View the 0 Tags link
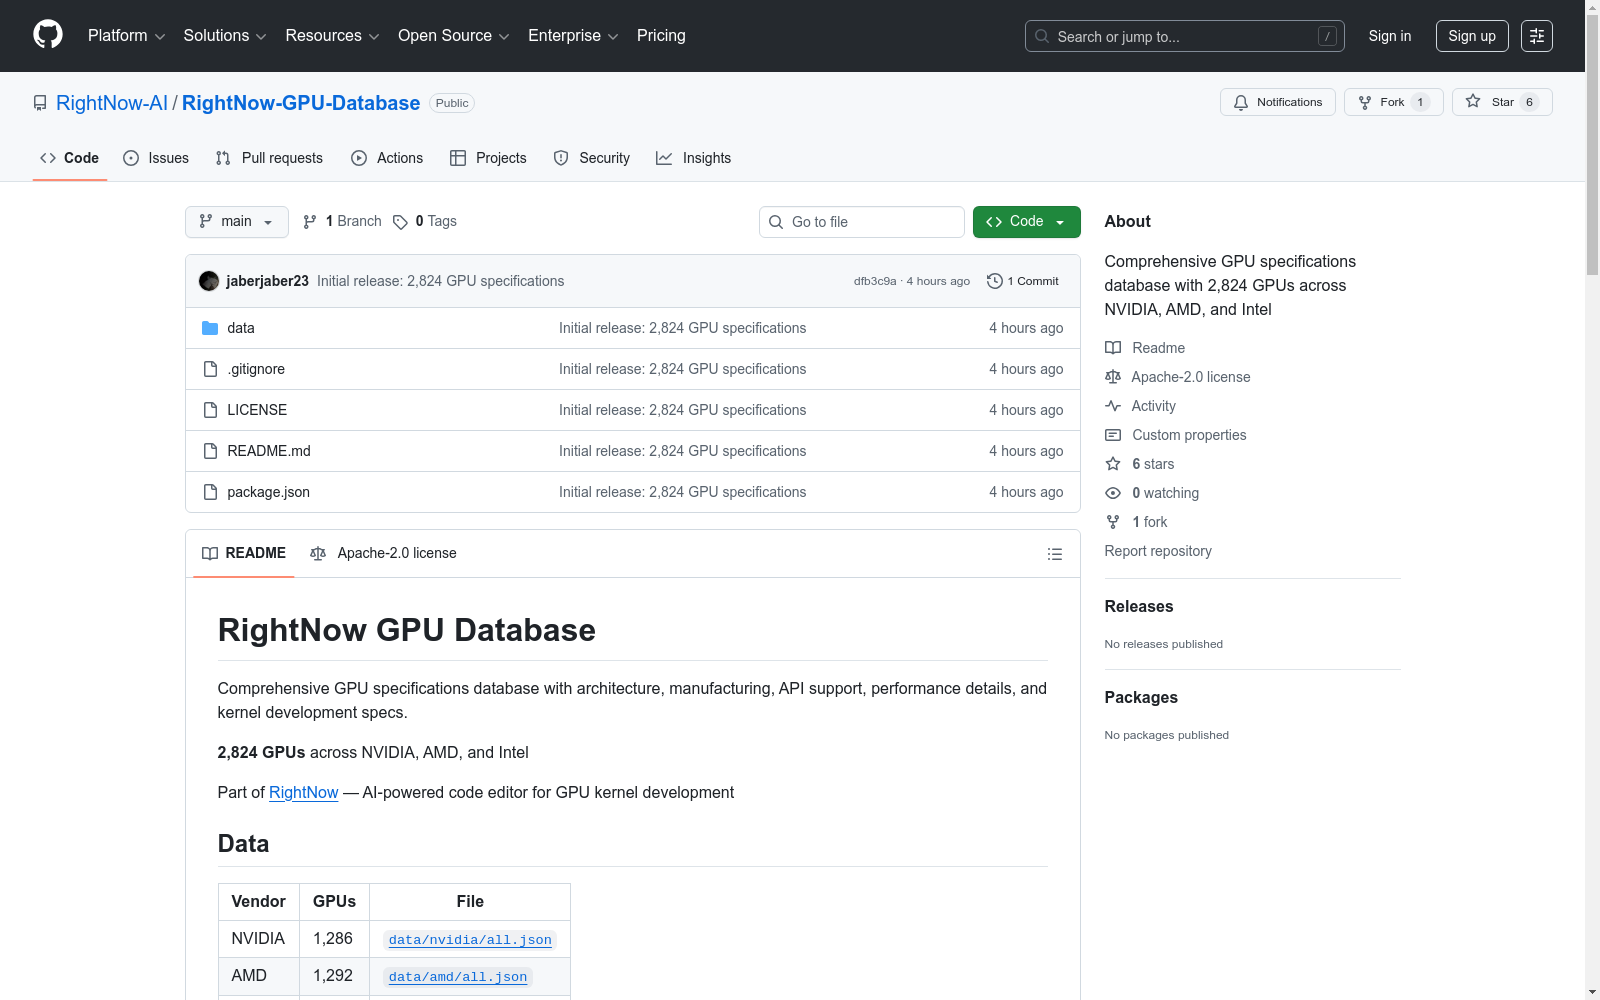This screenshot has width=1600, height=1000. point(425,221)
